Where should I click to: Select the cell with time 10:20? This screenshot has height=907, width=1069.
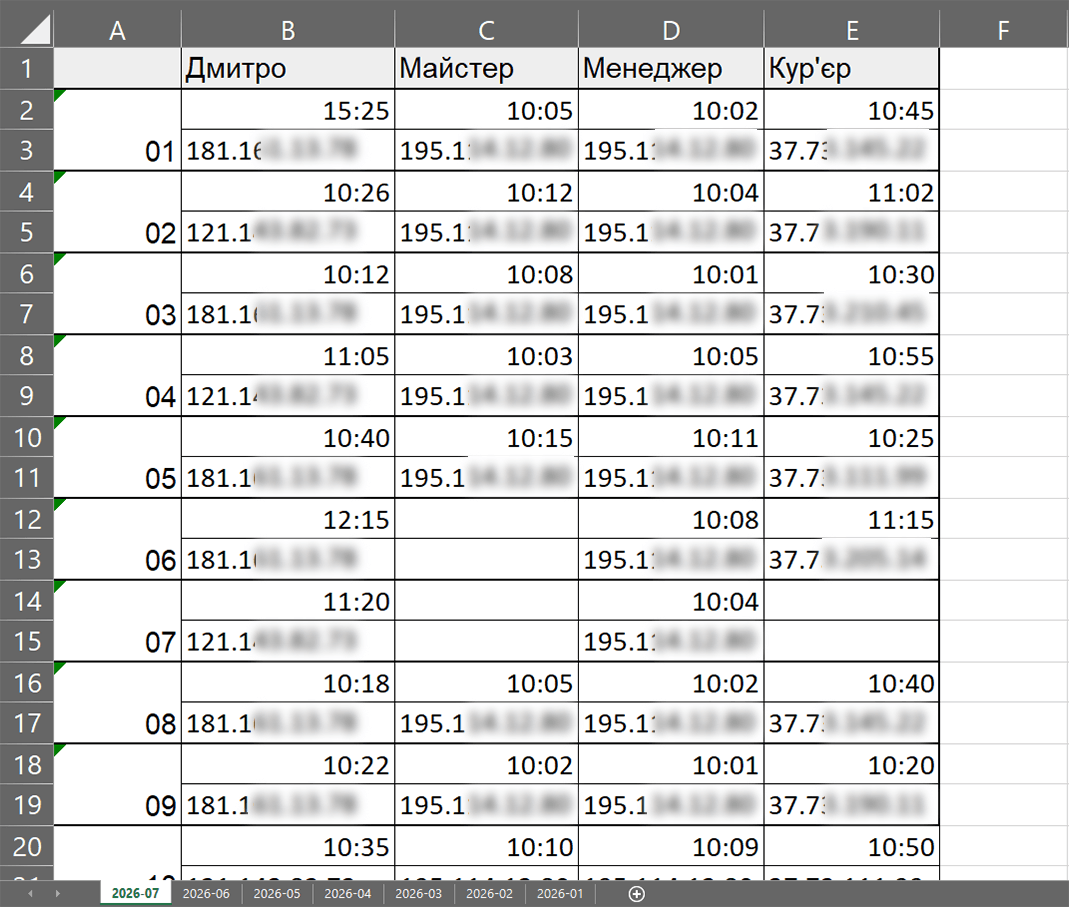point(852,764)
